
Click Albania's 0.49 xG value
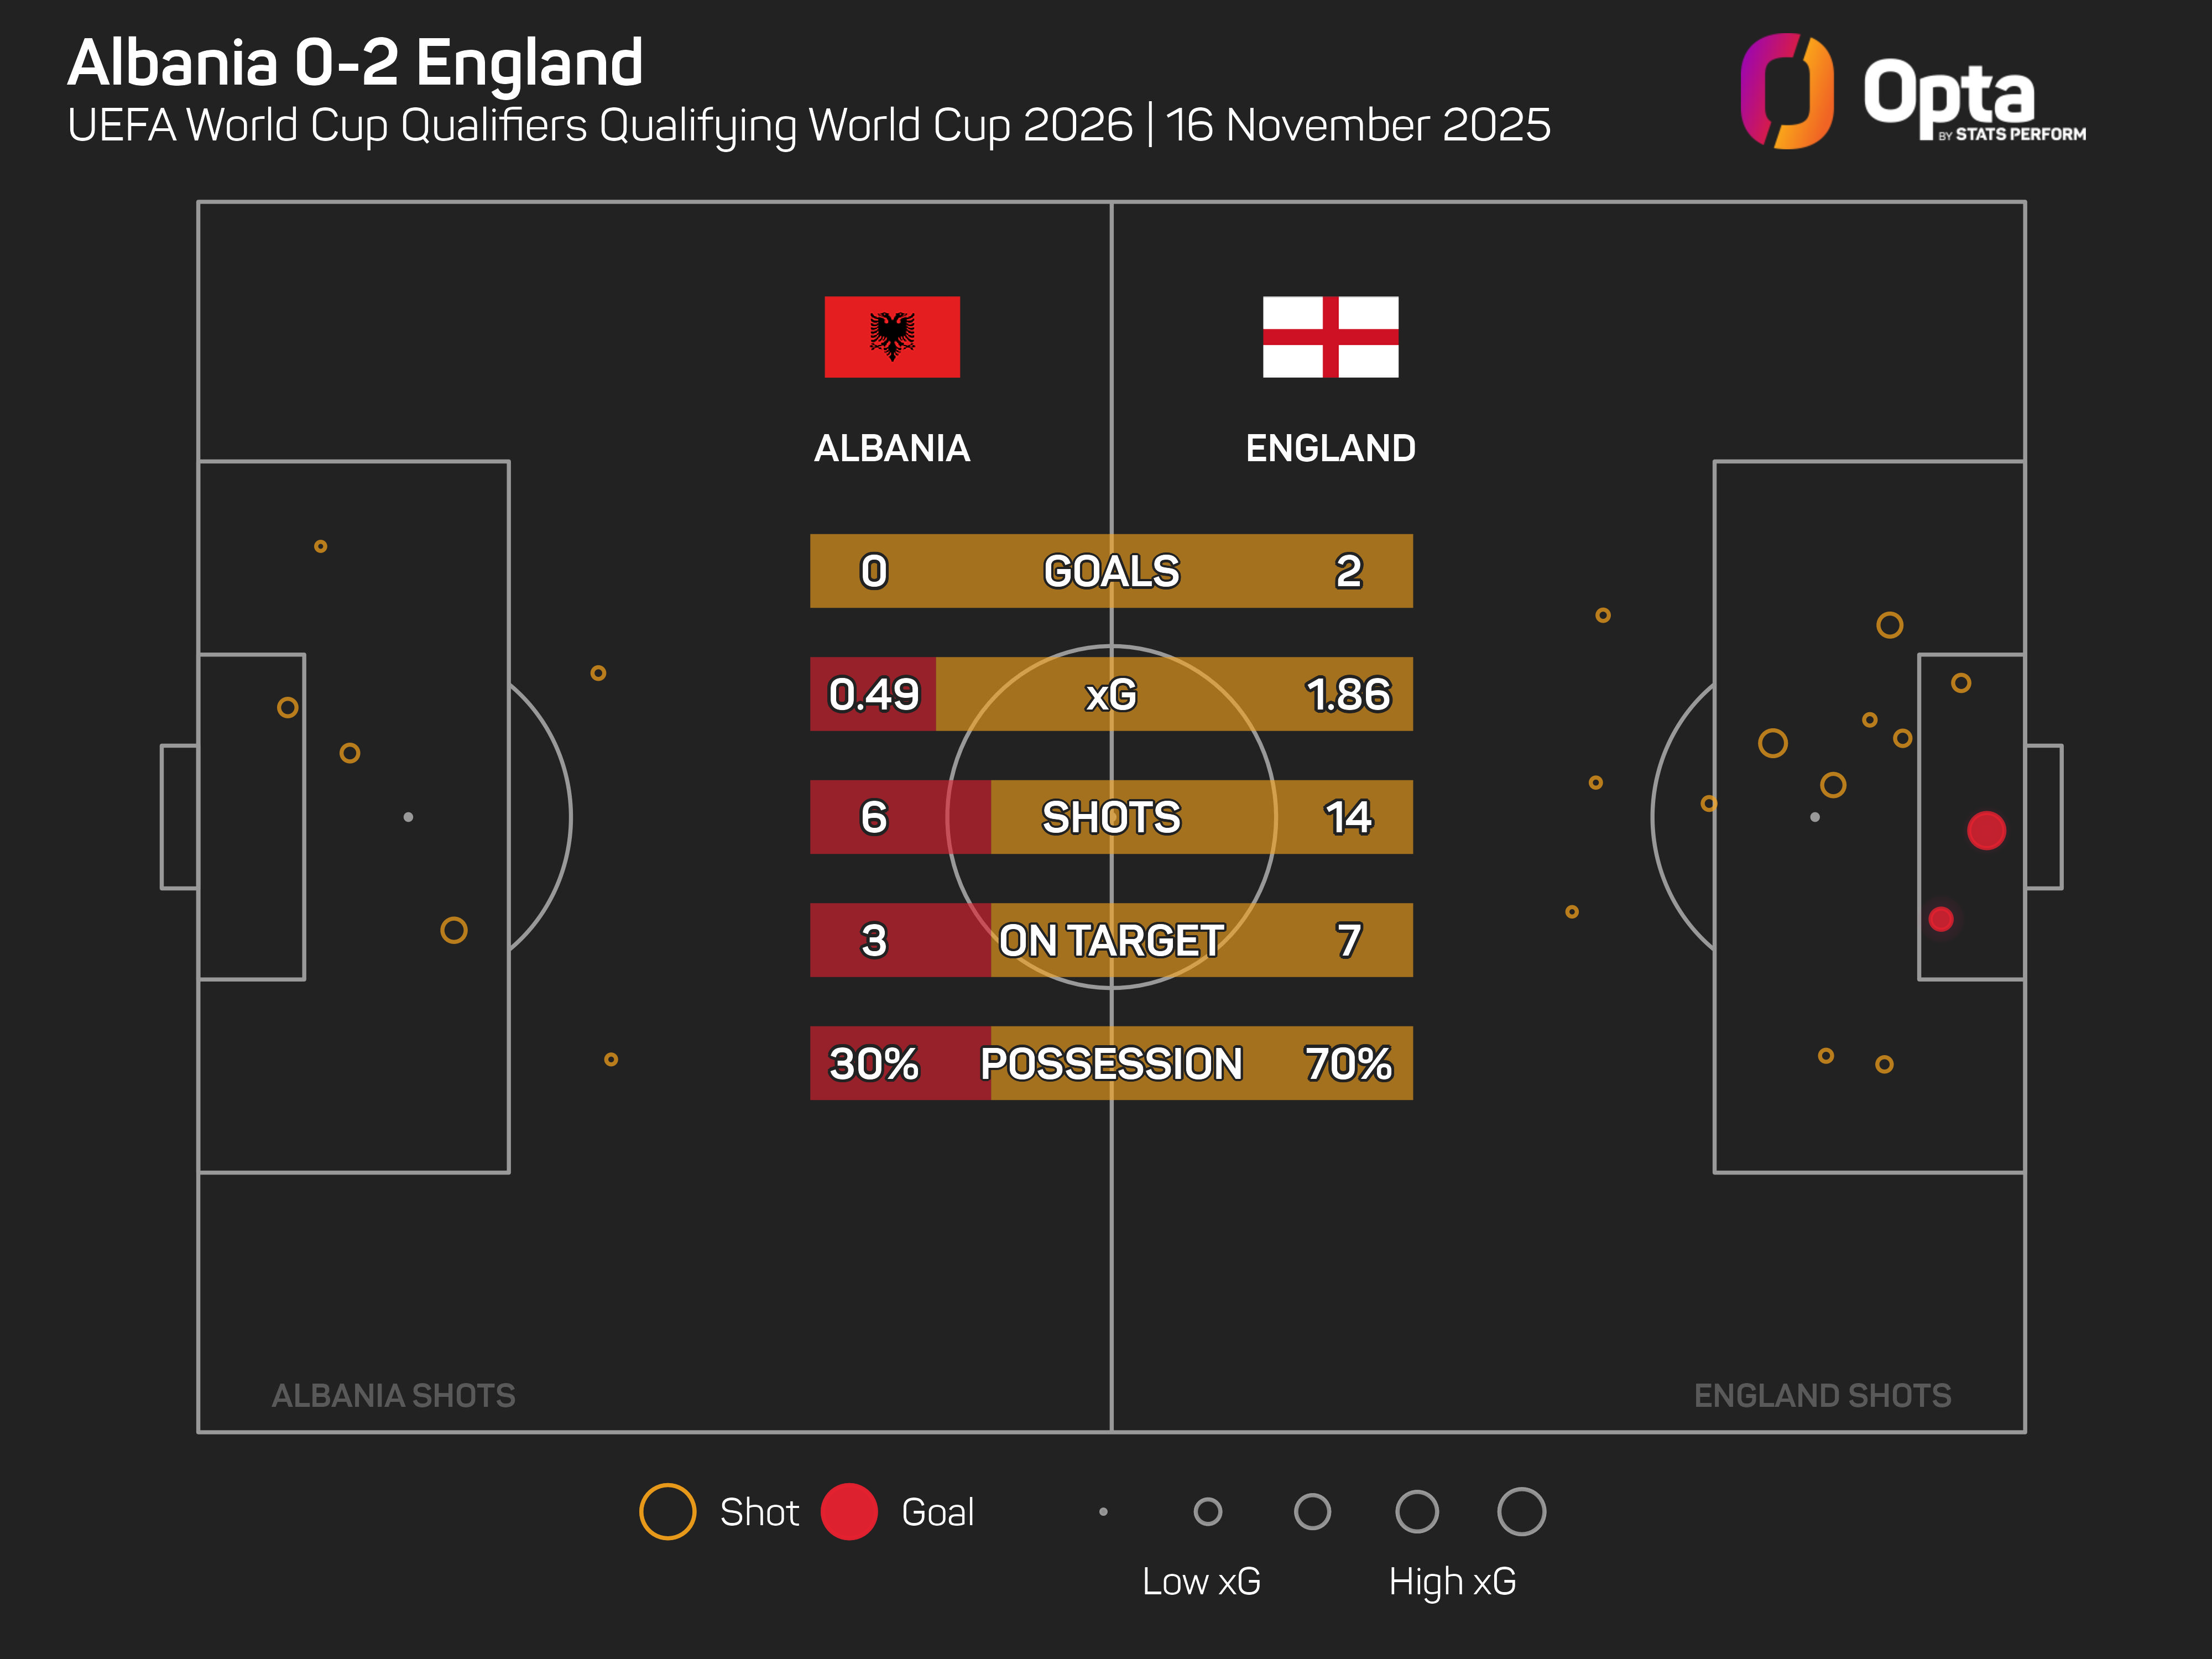point(873,694)
